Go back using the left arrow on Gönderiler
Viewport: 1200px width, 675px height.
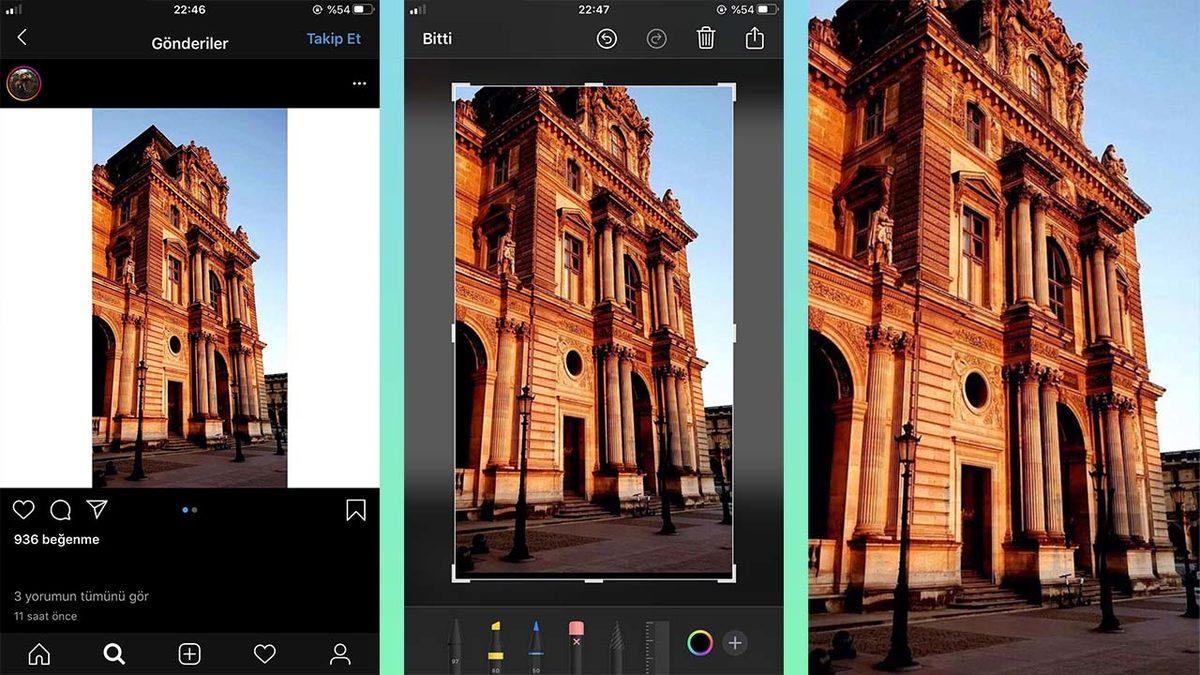(22, 37)
